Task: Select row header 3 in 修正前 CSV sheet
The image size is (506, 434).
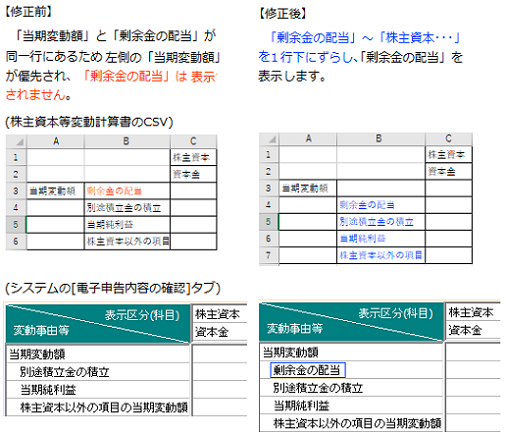Action: coord(16,191)
